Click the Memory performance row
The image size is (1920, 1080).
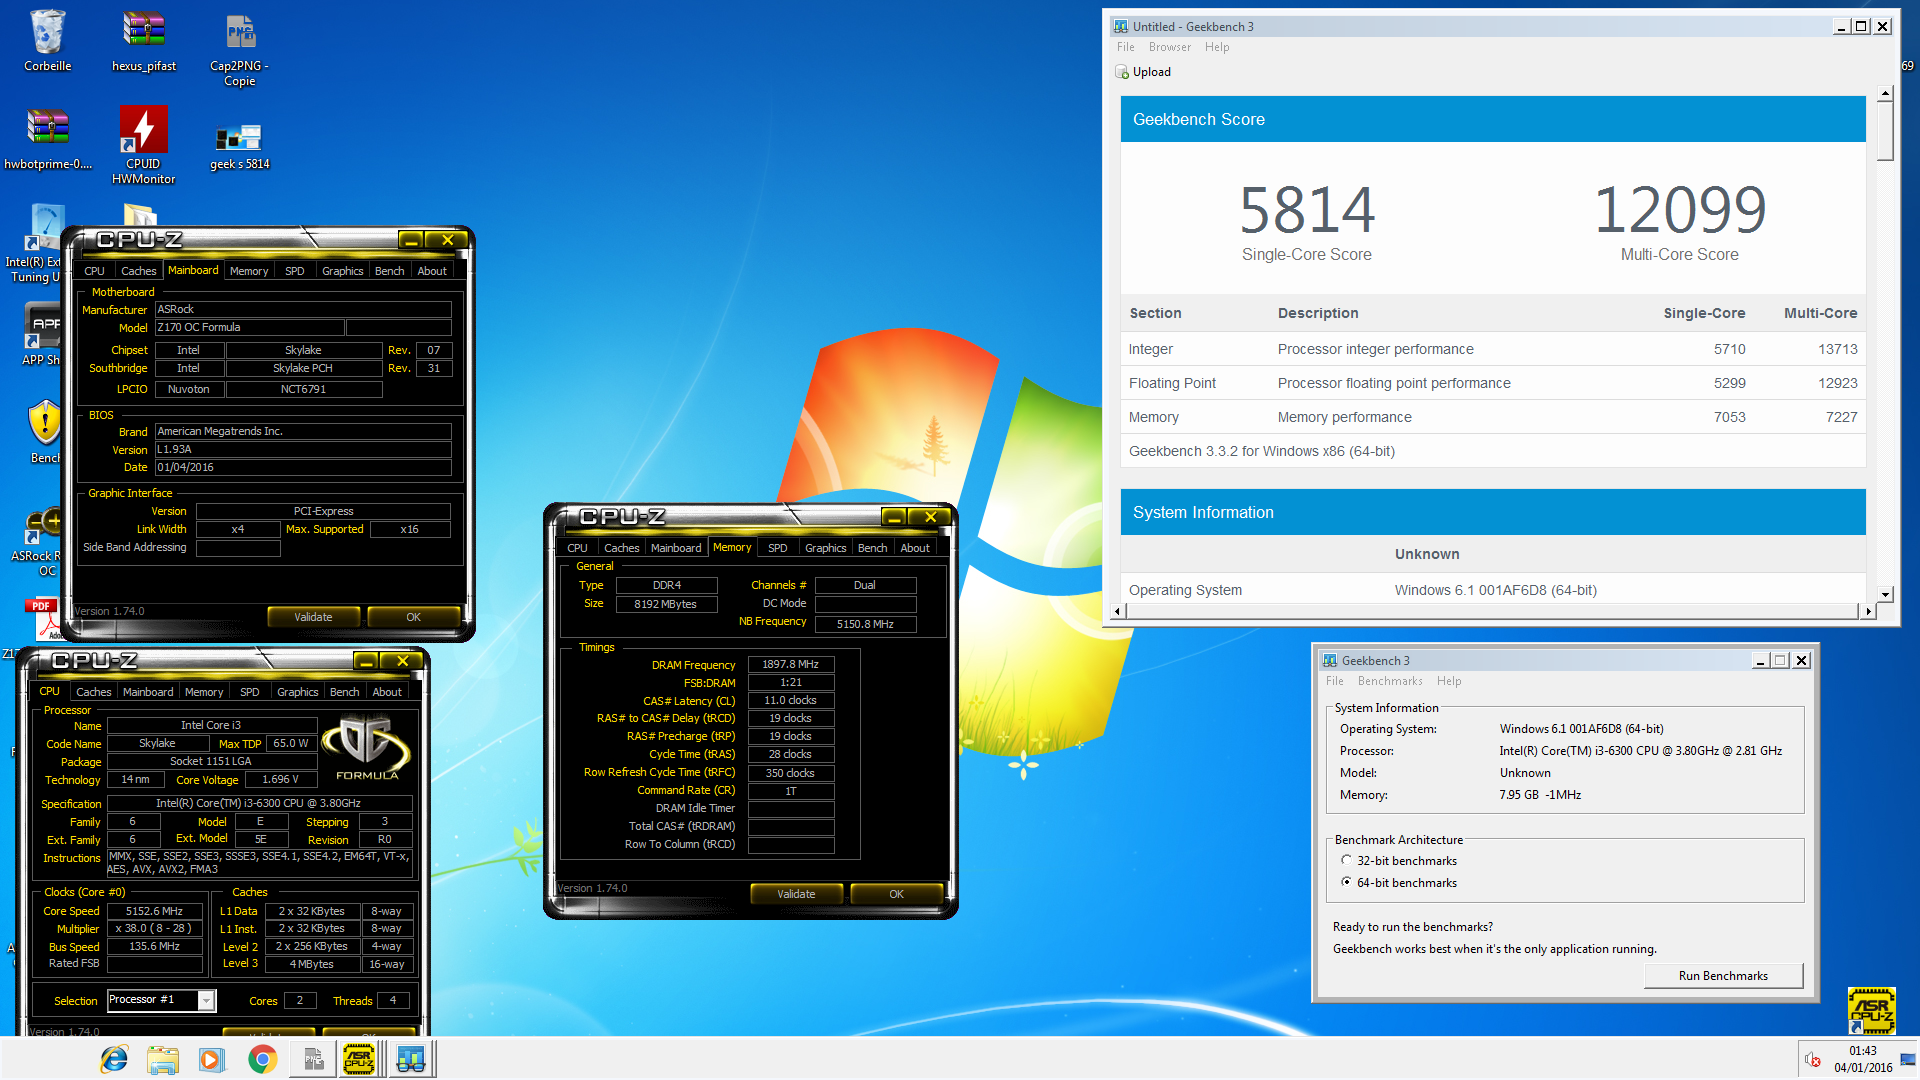pos(1493,417)
